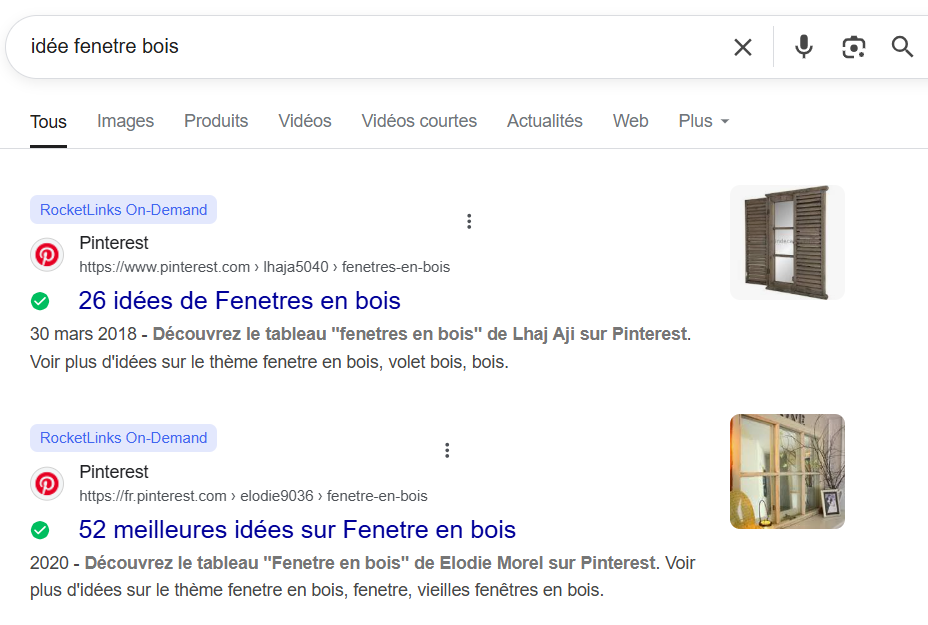Click RocketLinks On-Demand badge above elodie9036 result
928x625 pixels.
coord(124,438)
